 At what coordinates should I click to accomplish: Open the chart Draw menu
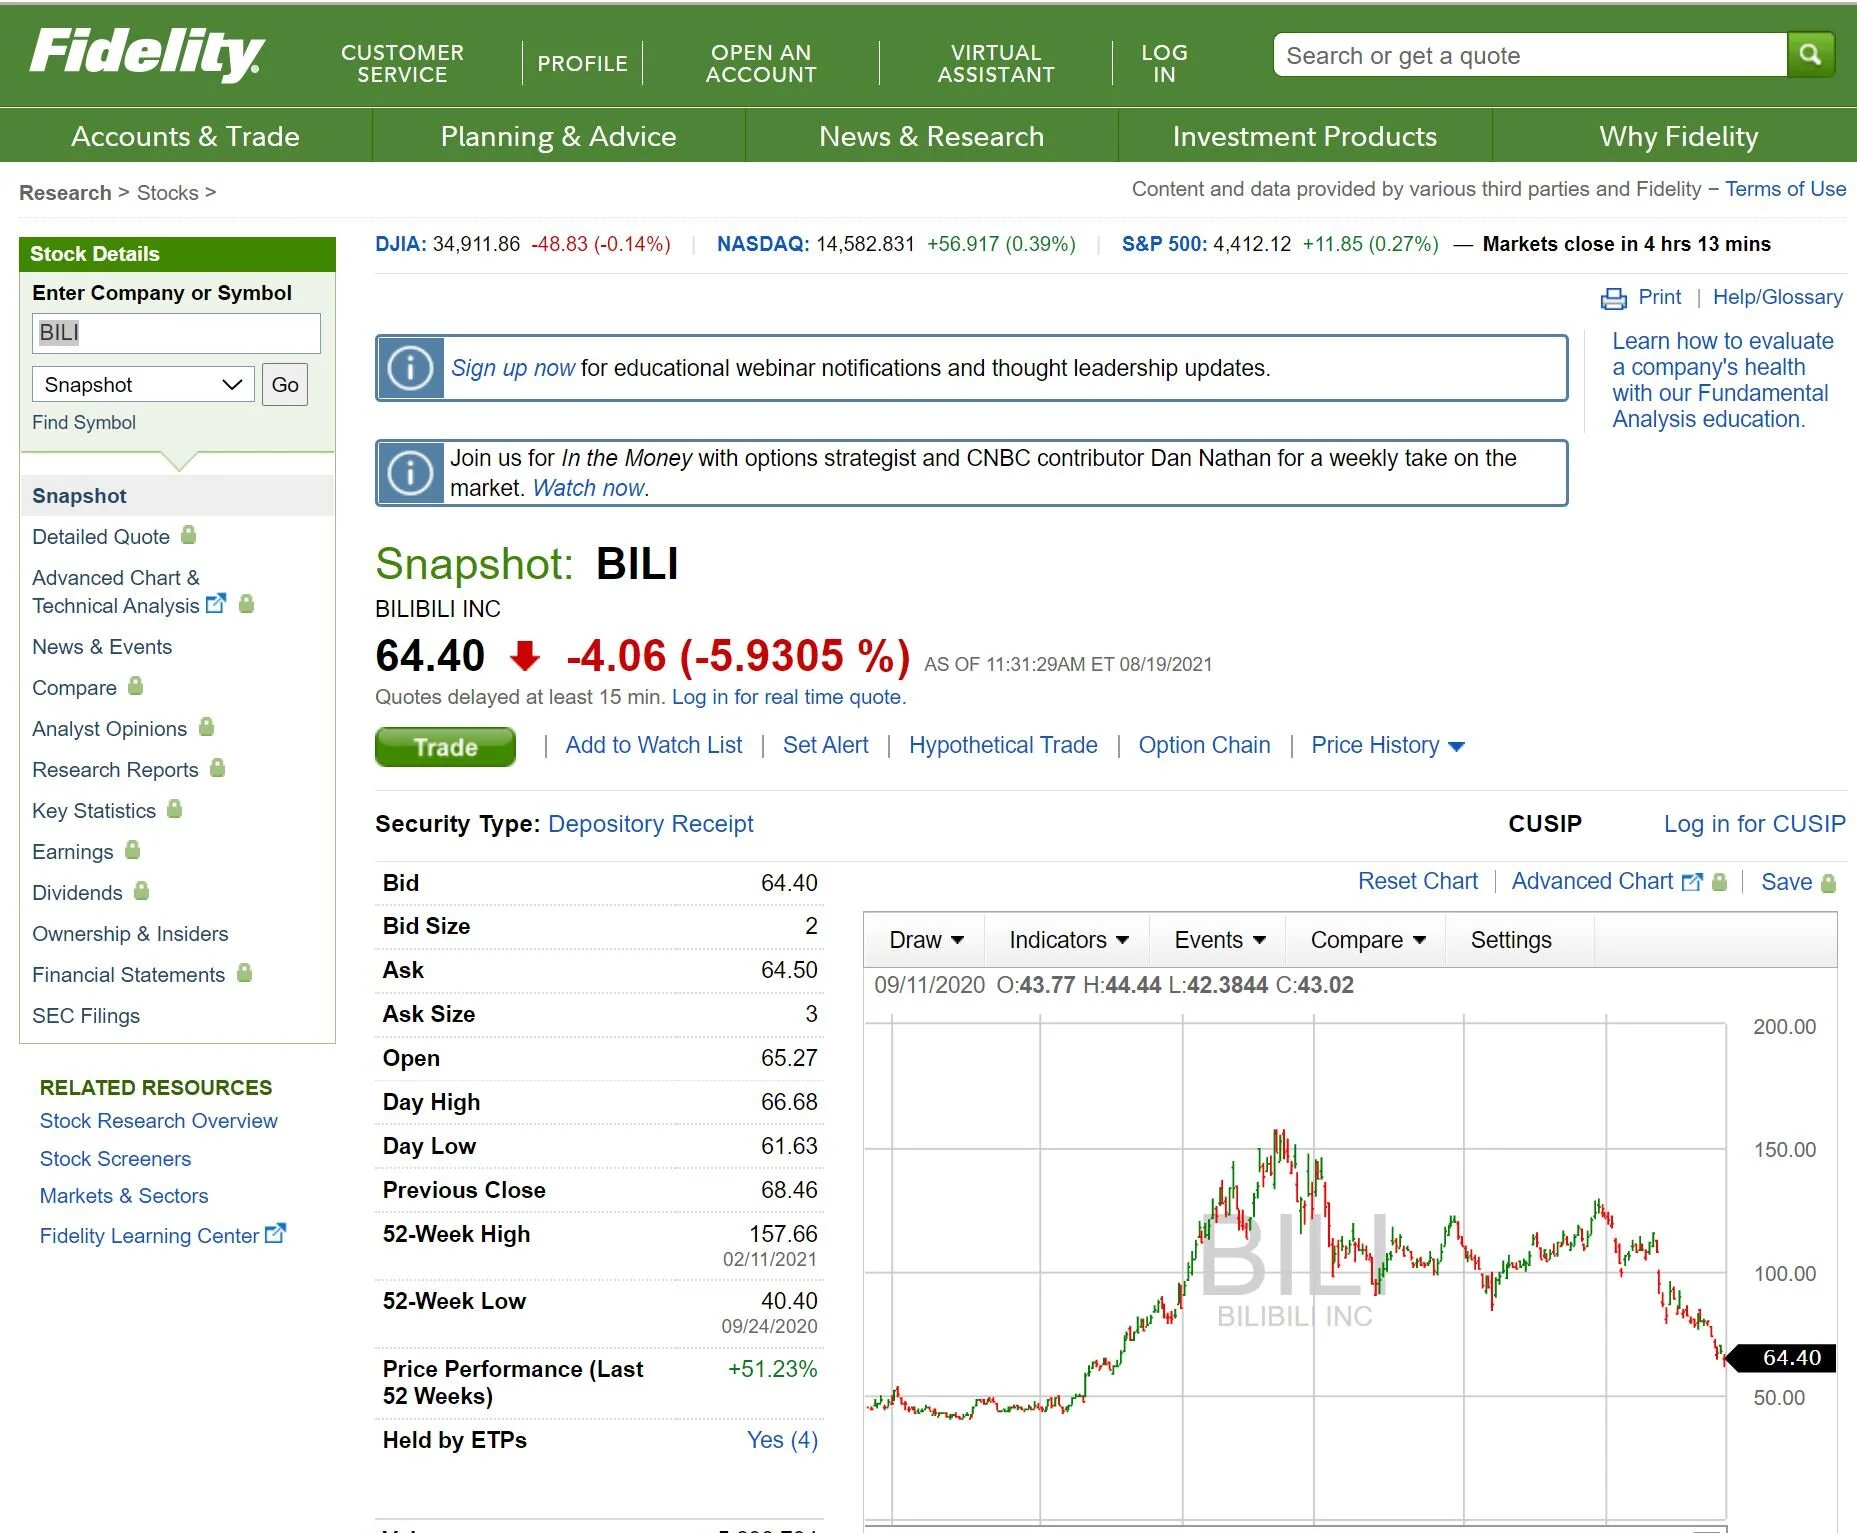point(926,940)
